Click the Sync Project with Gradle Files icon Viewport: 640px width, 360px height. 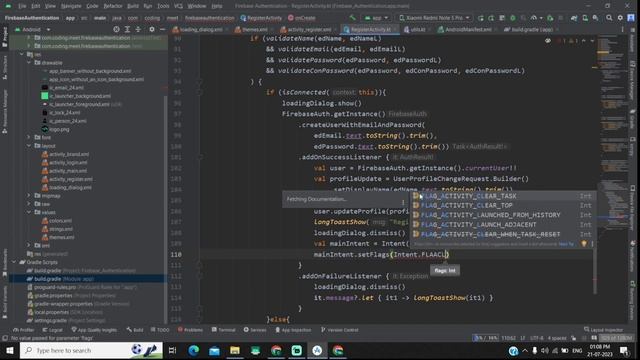[x=574, y=18]
